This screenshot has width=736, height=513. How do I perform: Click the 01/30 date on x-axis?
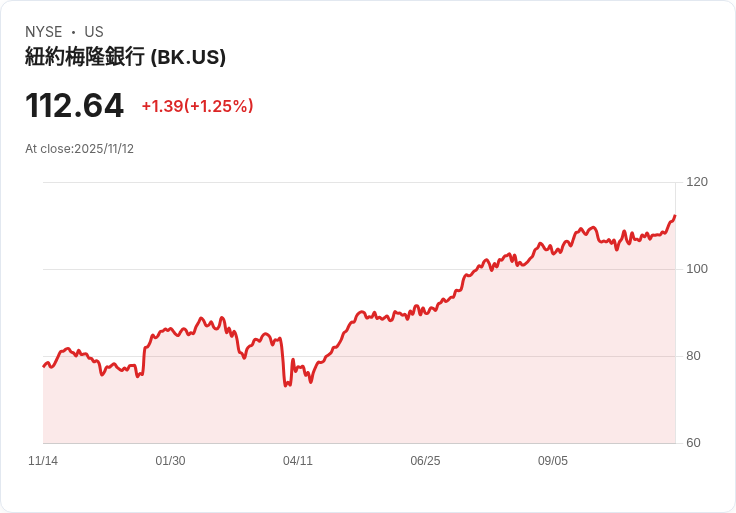[x=170, y=461]
